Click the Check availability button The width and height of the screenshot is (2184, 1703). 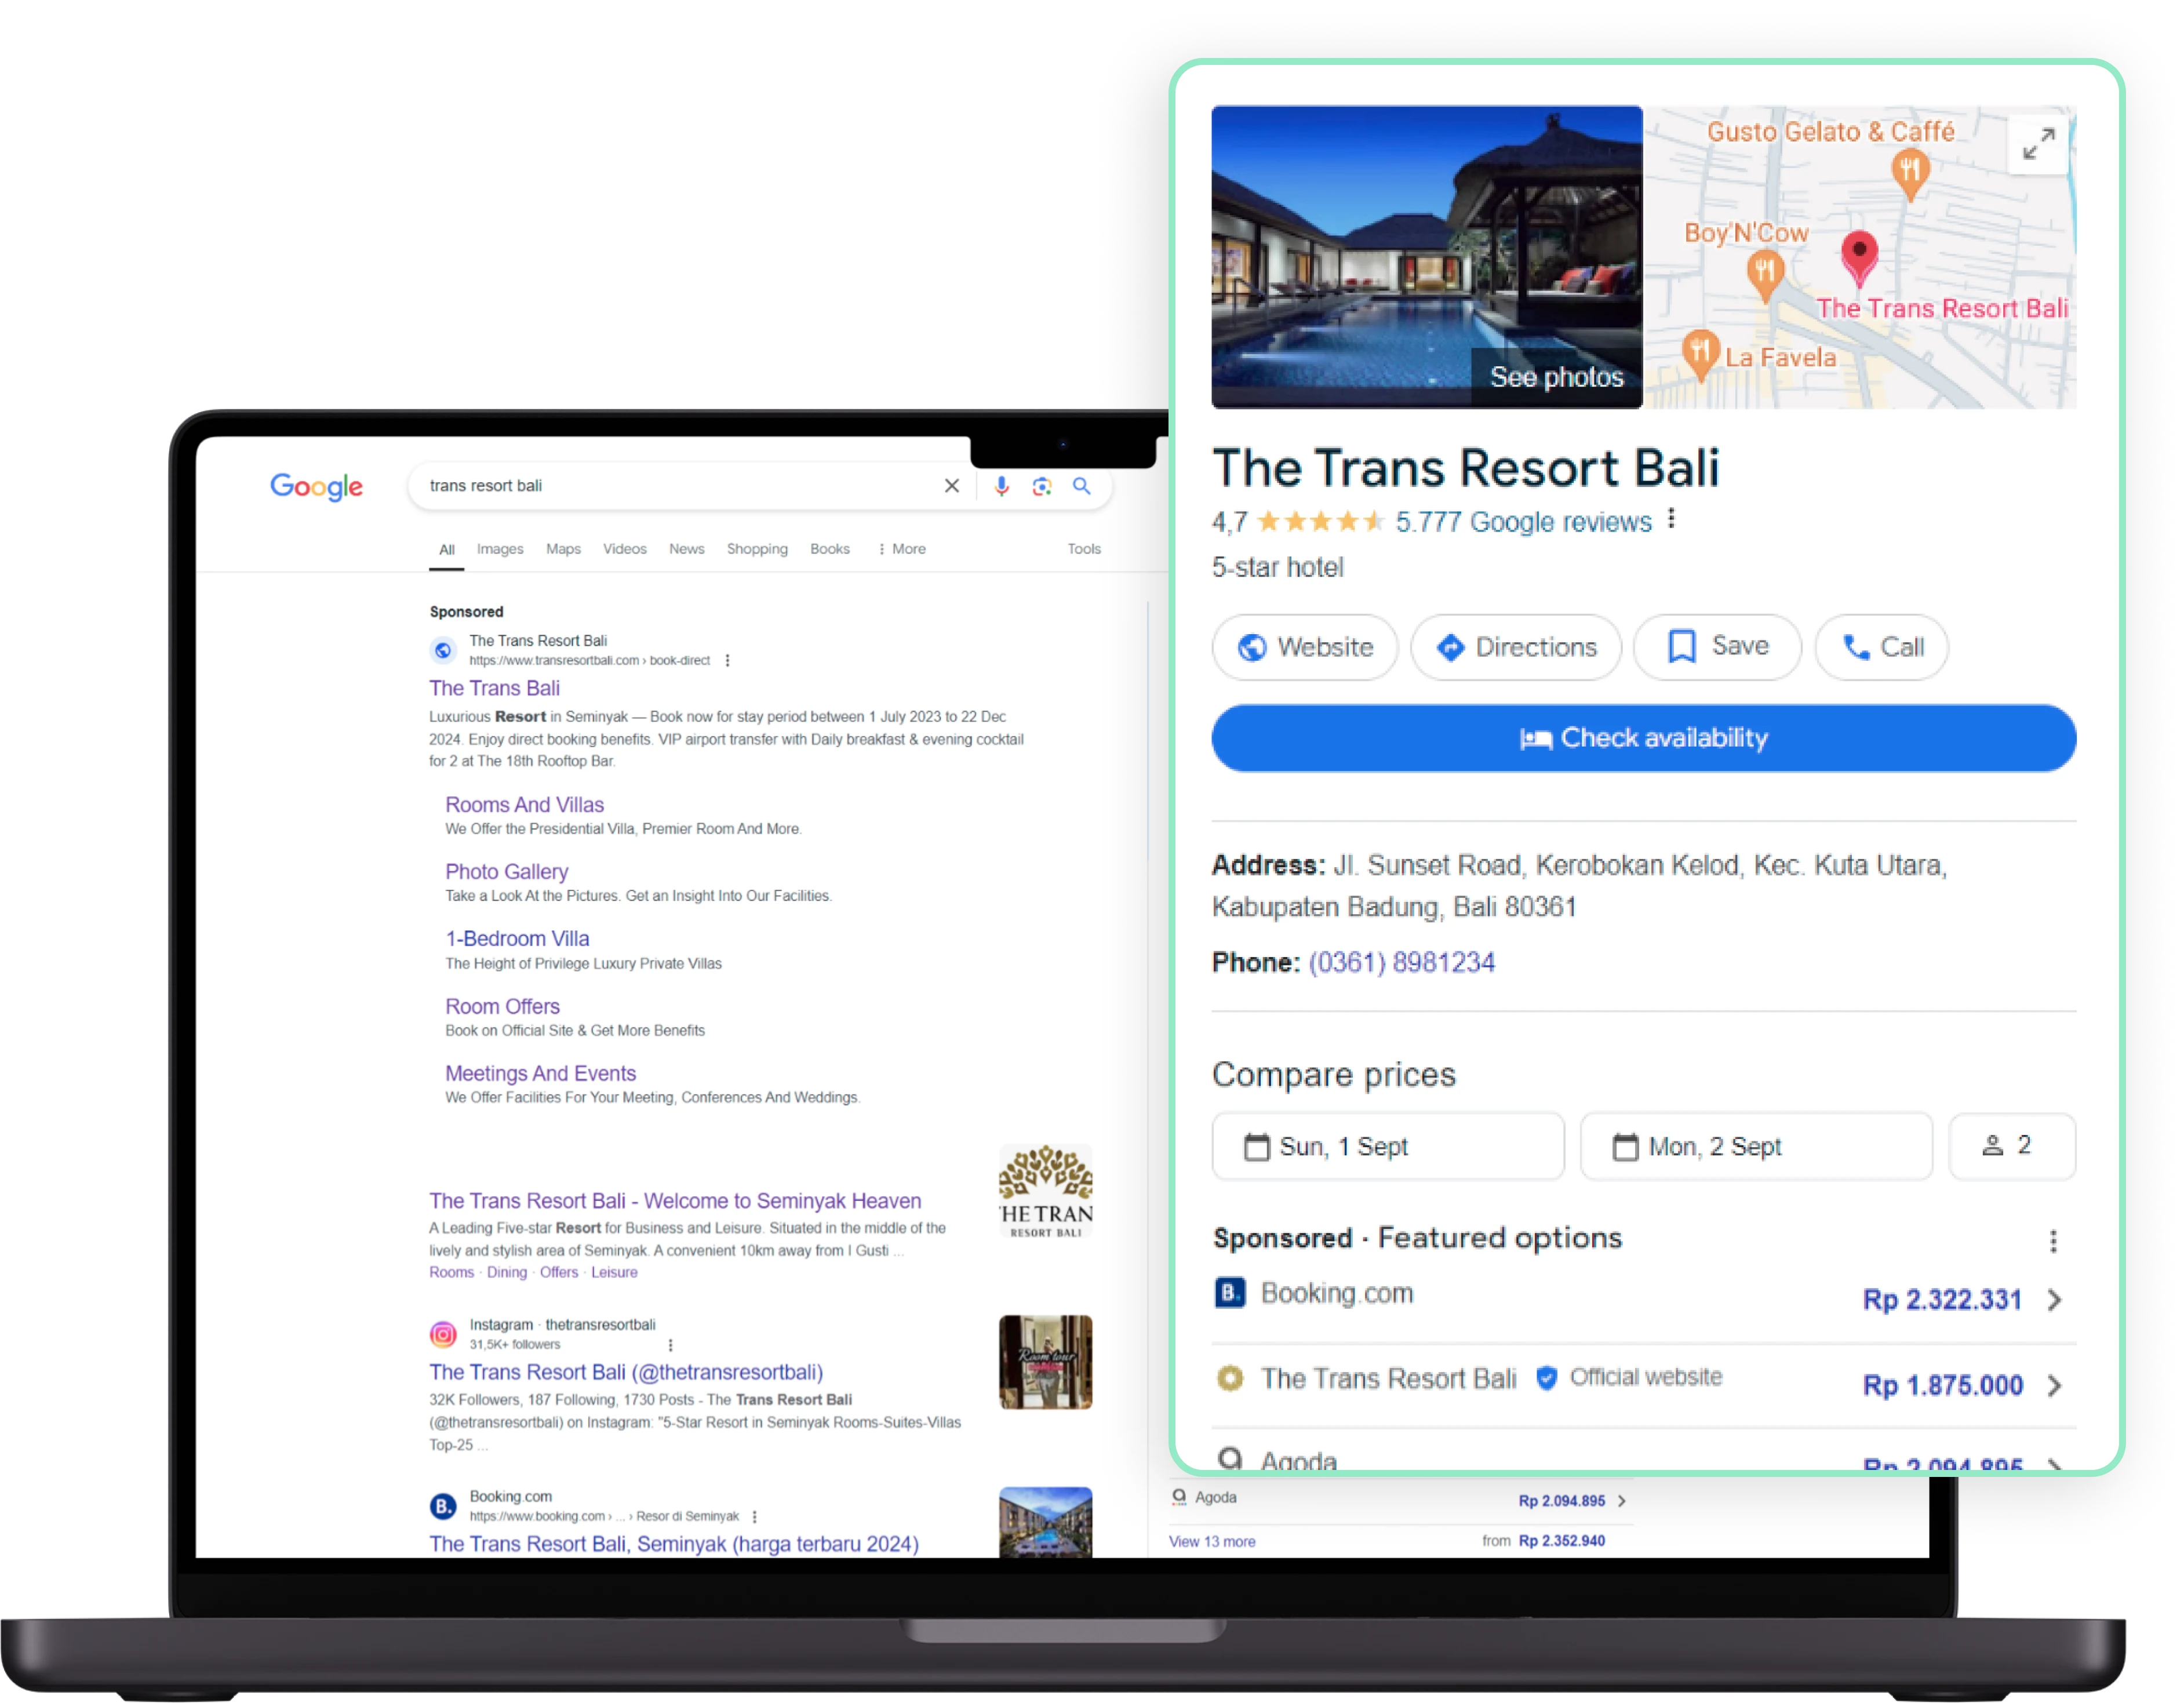[x=1644, y=738]
